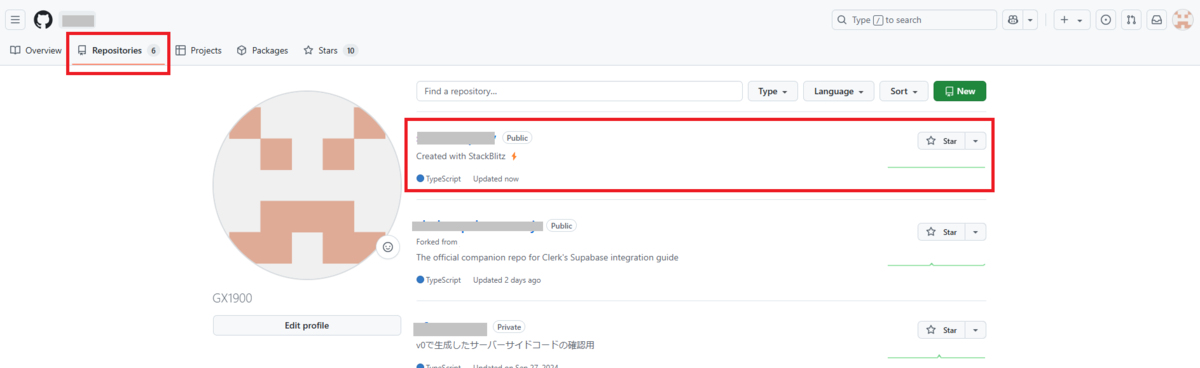
Task: Click the activity sparkline of StackBlitz repo
Action: tap(936, 167)
